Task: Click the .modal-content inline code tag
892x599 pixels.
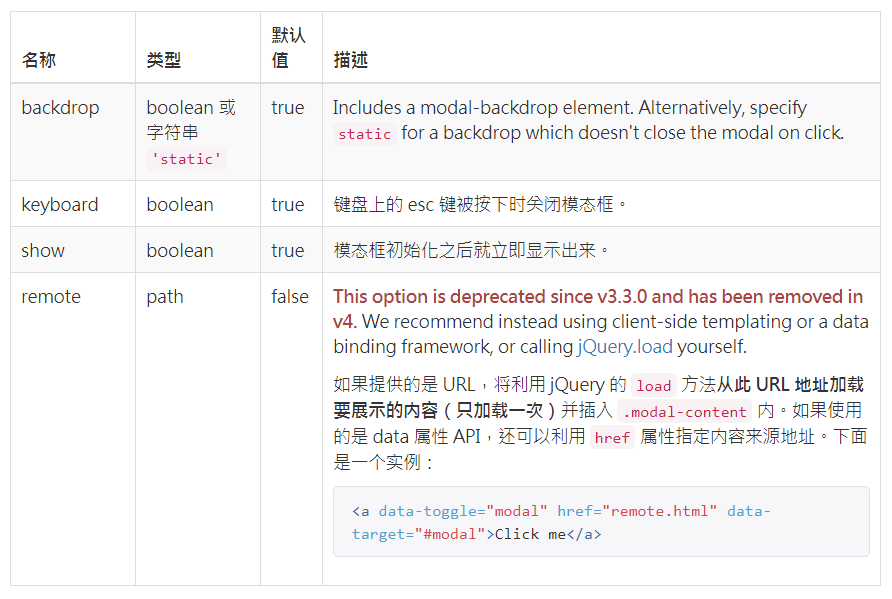Action: point(684,412)
